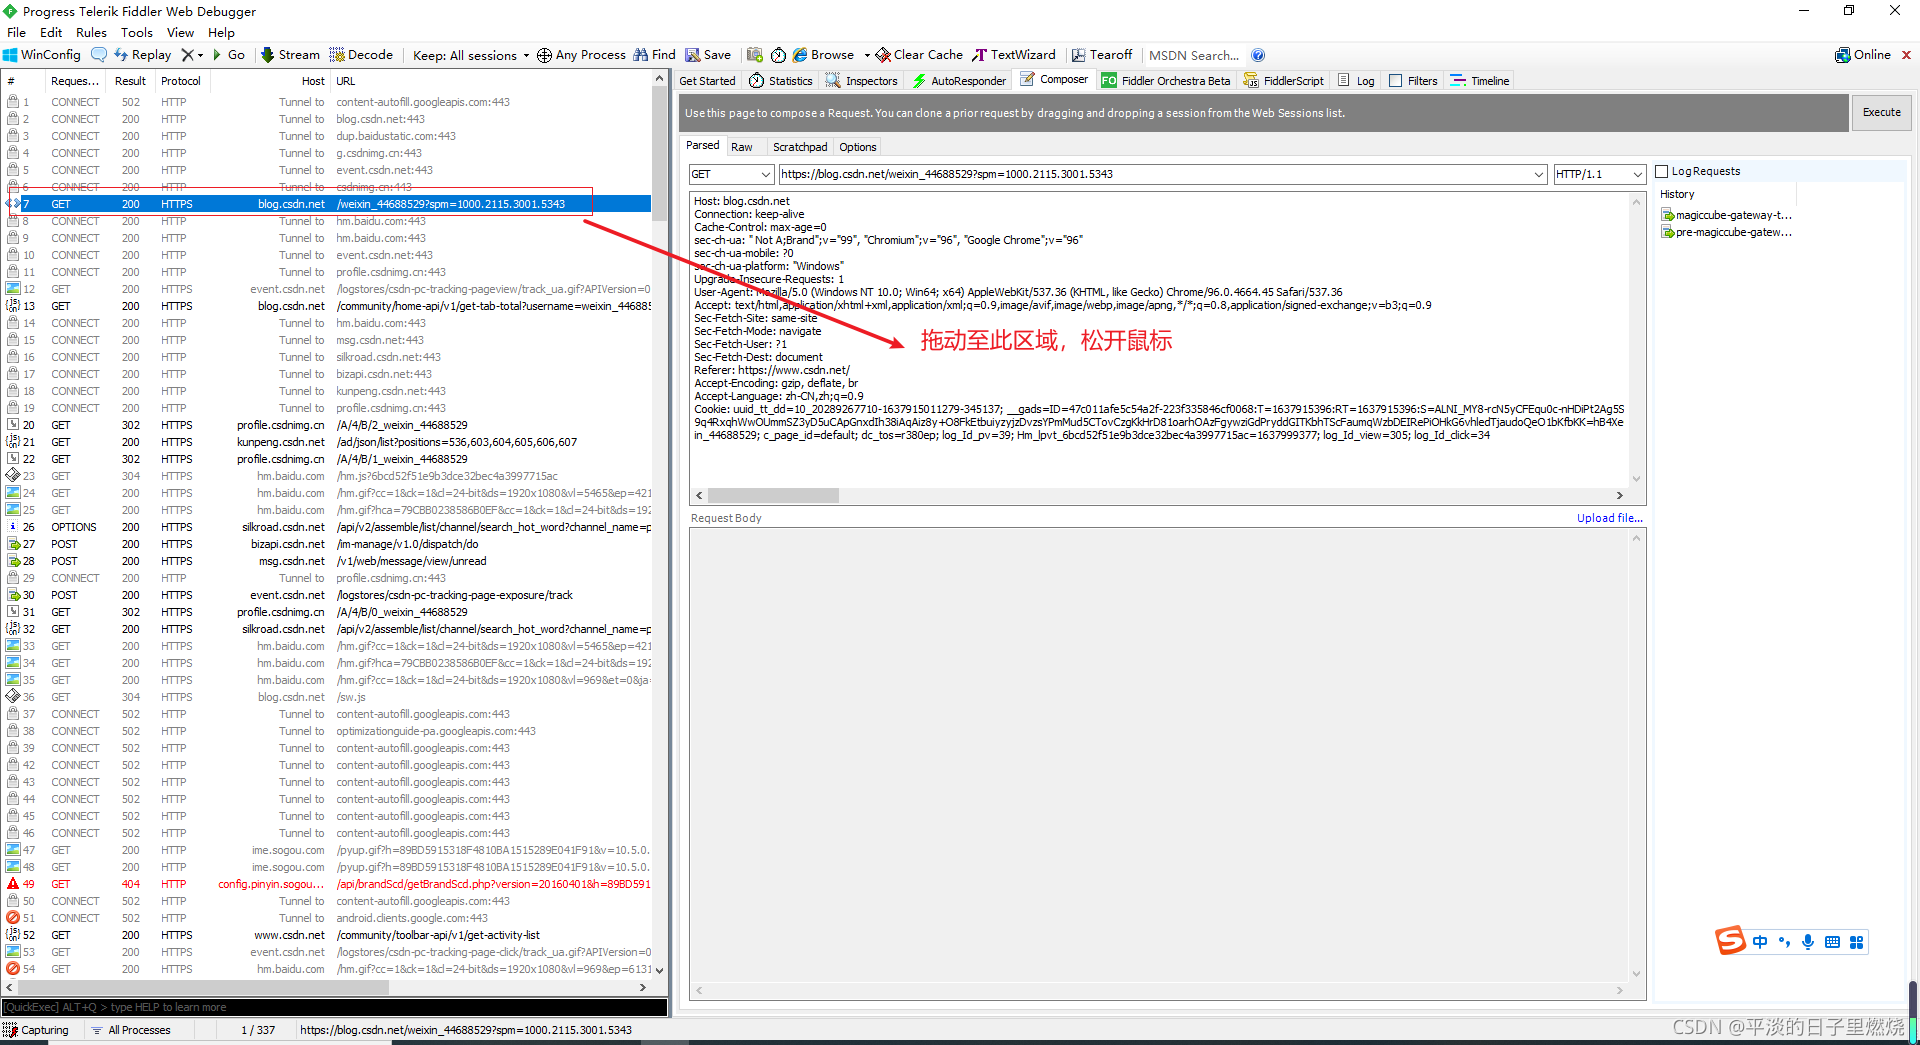This screenshot has width=1920, height=1045.
Task: Pick the Any Process target tool
Action: click(x=581, y=55)
